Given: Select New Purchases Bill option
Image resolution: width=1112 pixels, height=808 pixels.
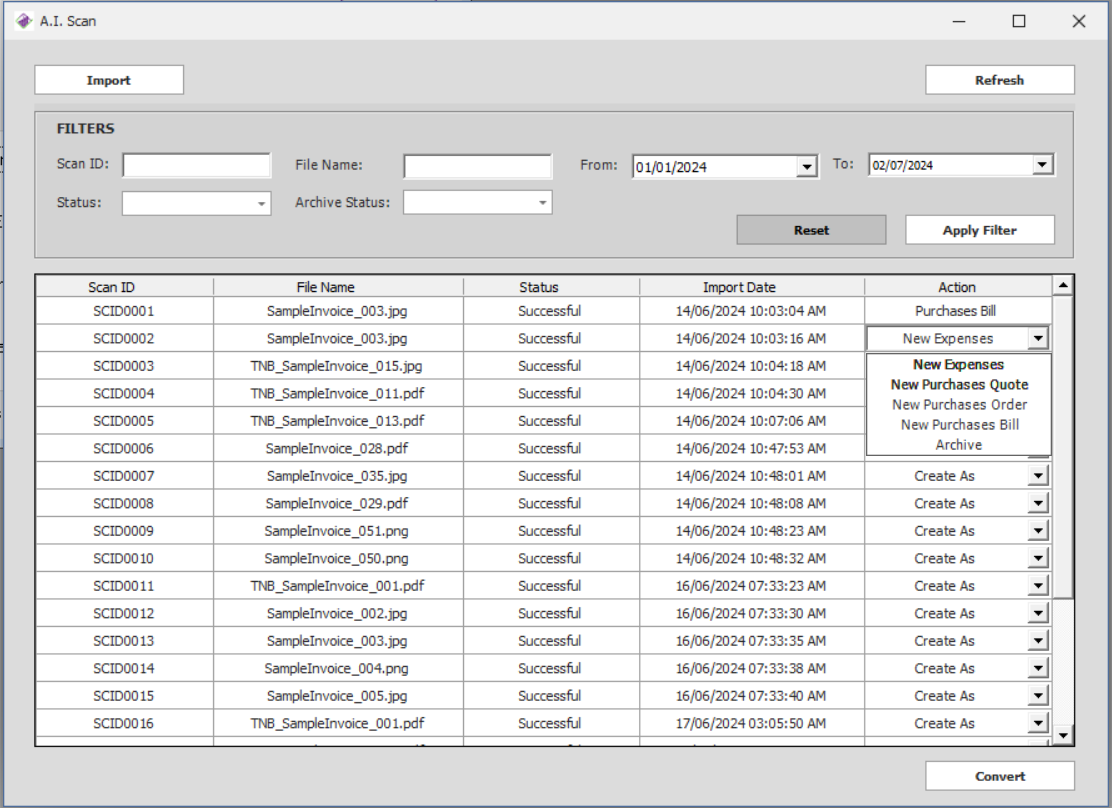Looking at the screenshot, I should (x=959, y=425).
